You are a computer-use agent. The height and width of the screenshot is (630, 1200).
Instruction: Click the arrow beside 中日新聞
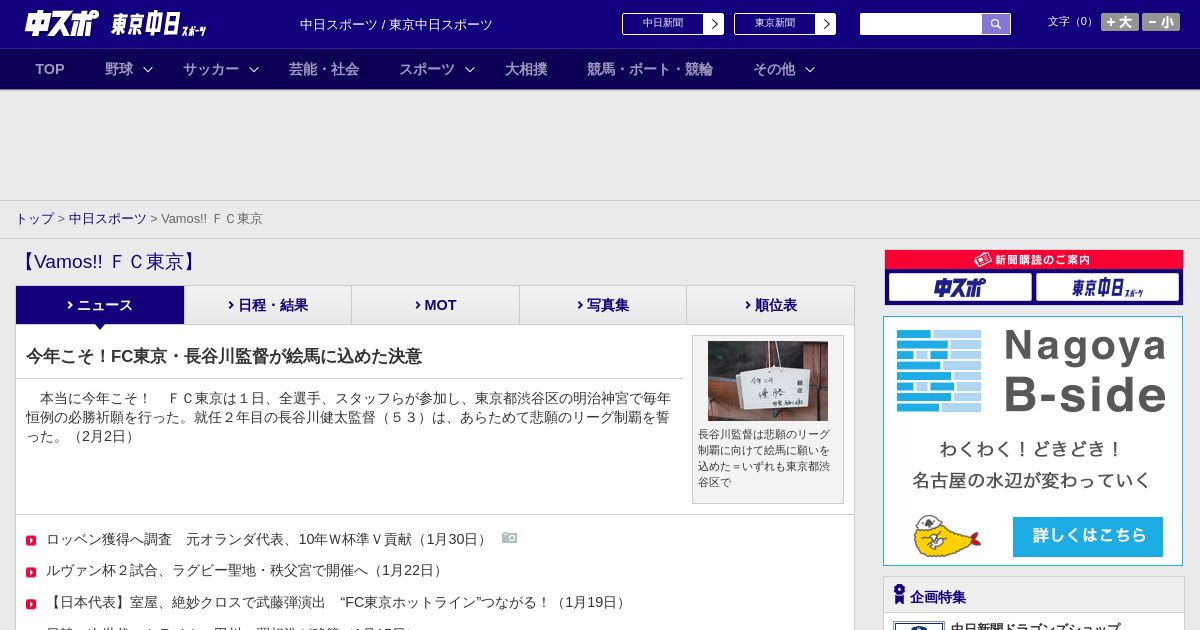tap(714, 24)
